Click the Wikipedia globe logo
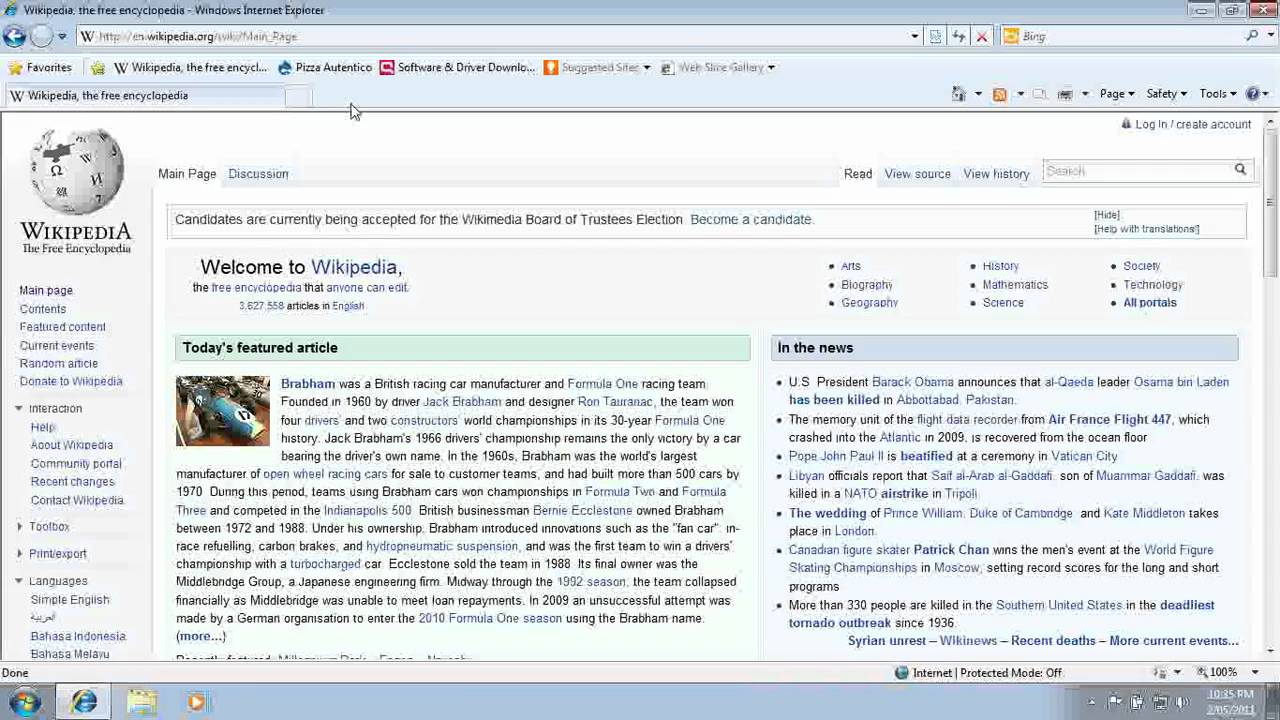 (76, 190)
